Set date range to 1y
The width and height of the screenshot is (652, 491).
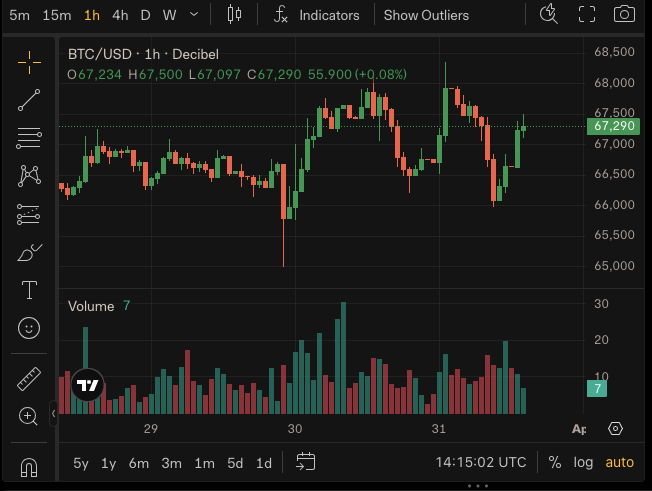pos(109,463)
